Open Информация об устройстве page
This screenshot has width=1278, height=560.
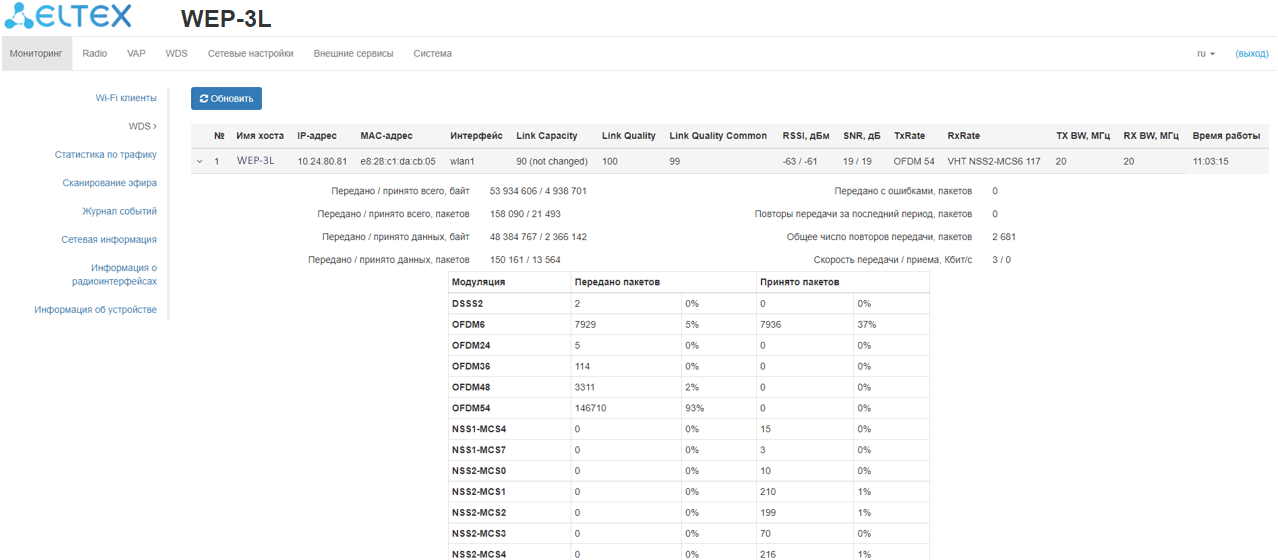pyautogui.click(x=95, y=310)
